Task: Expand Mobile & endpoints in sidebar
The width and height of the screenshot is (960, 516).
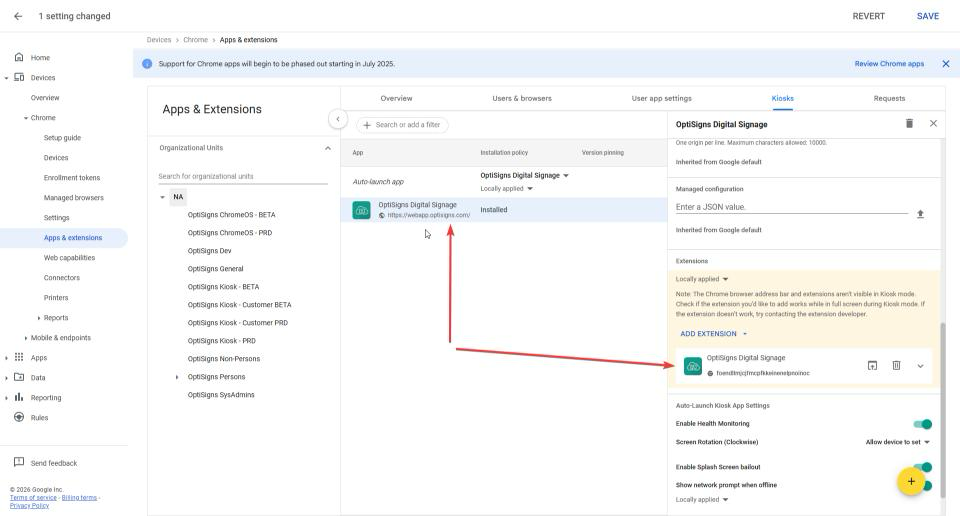Action: [26, 338]
